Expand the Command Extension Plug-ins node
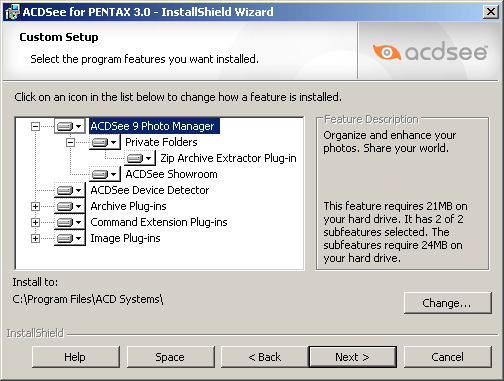 tap(35, 222)
